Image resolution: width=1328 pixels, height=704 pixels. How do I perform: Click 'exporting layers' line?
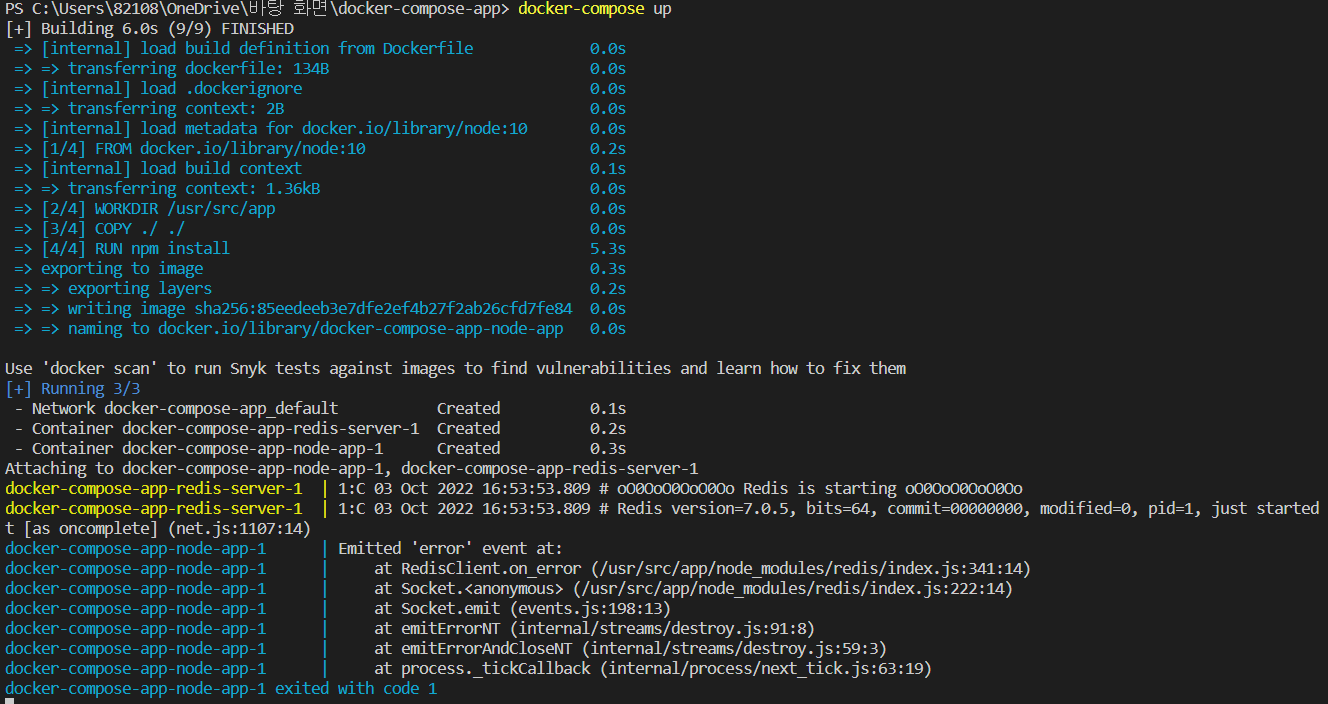coord(320,289)
